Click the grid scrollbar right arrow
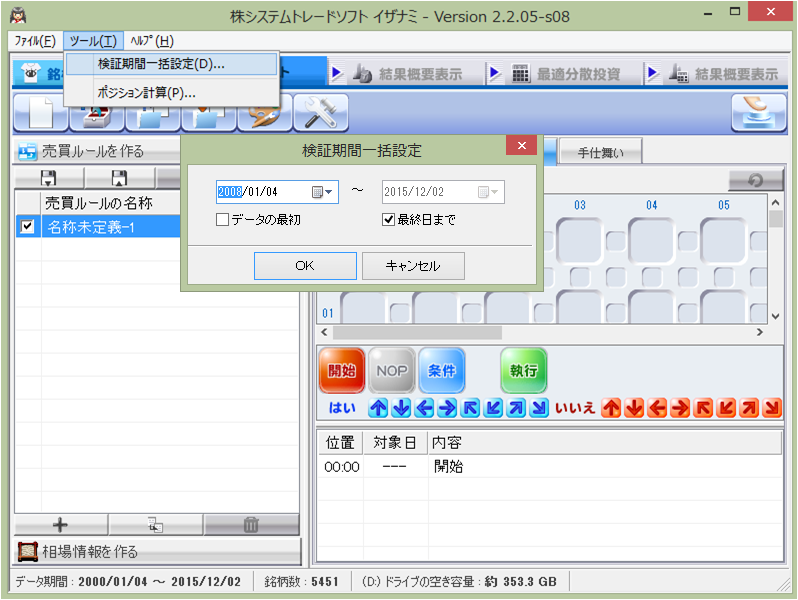 click(760, 332)
